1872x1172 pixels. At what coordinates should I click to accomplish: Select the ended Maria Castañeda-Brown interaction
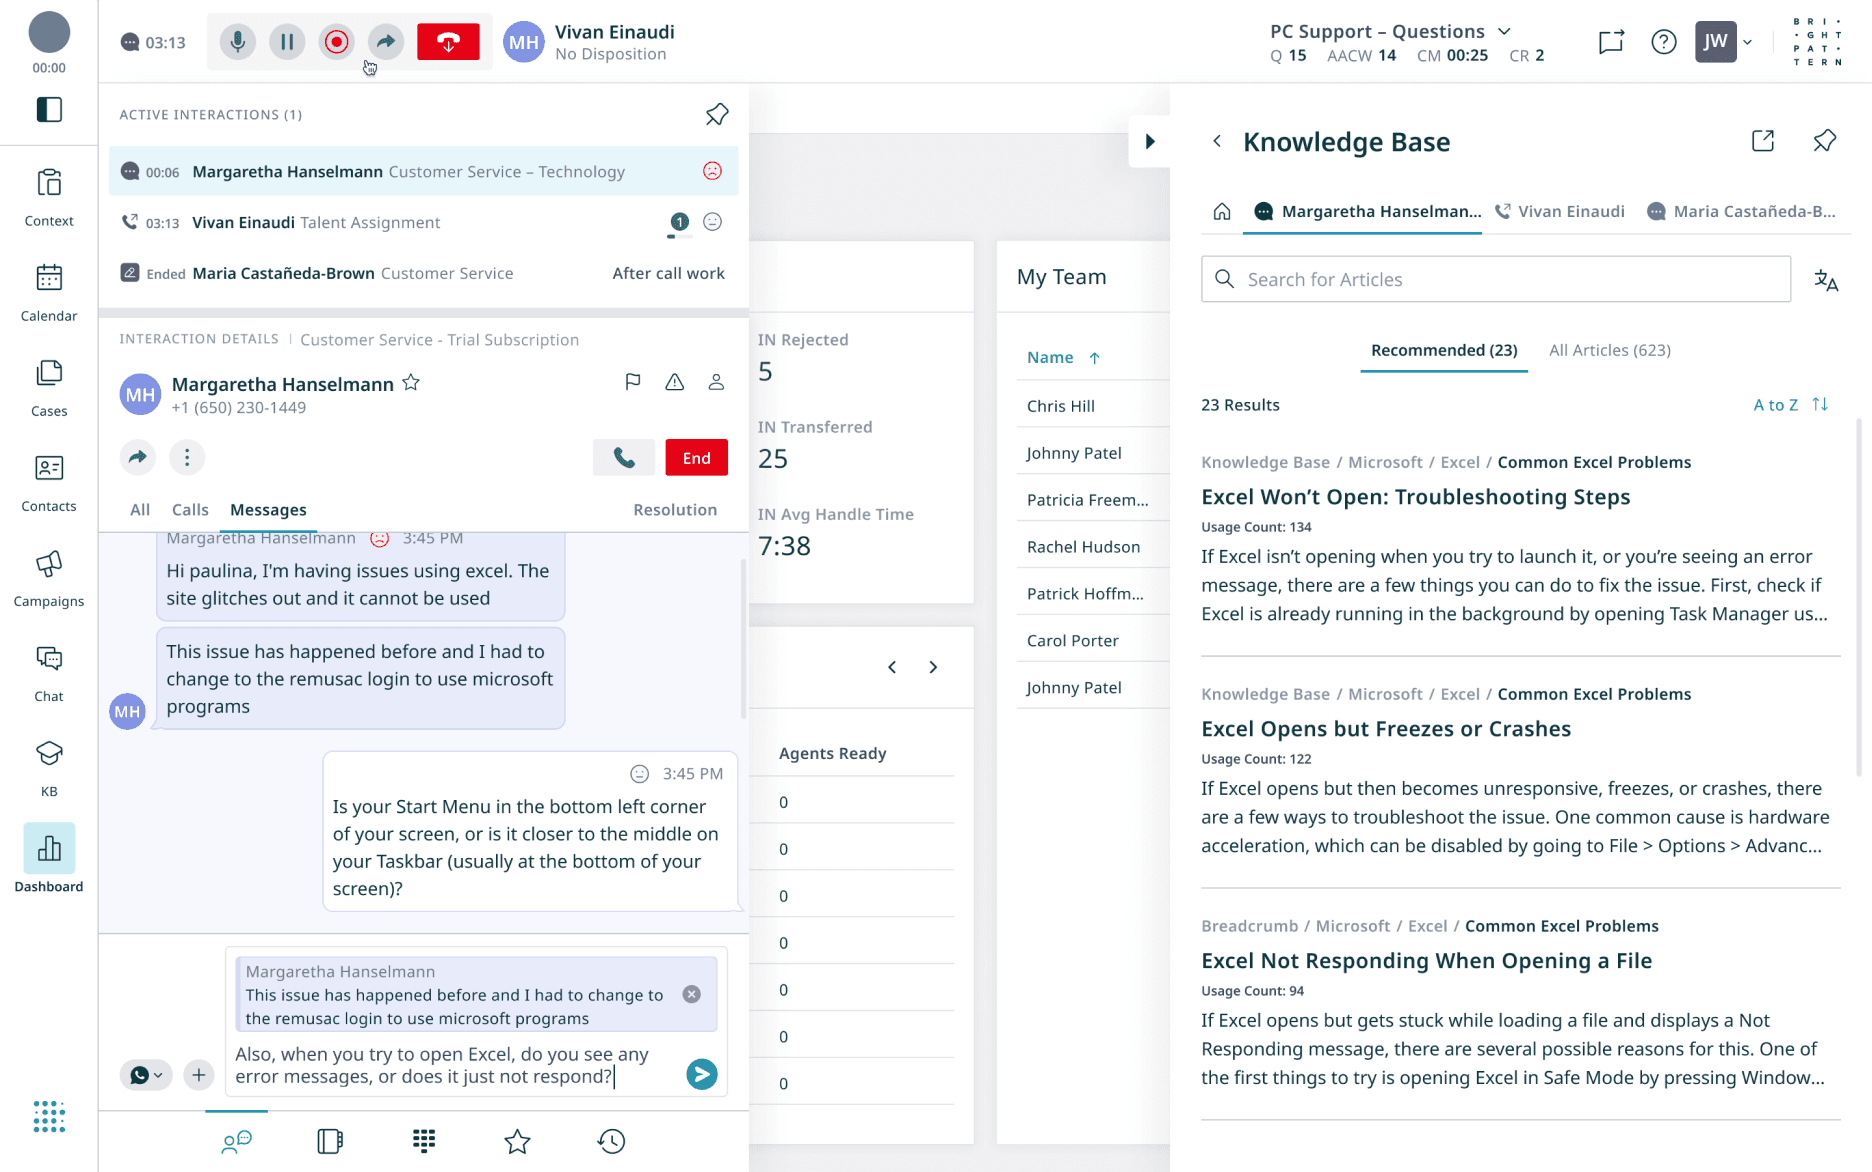(x=424, y=273)
